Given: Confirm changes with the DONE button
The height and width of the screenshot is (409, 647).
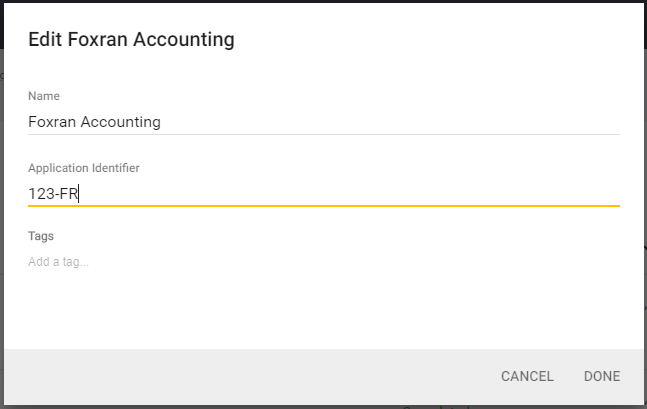Looking at the screenshot, I should tap(602, 377).
